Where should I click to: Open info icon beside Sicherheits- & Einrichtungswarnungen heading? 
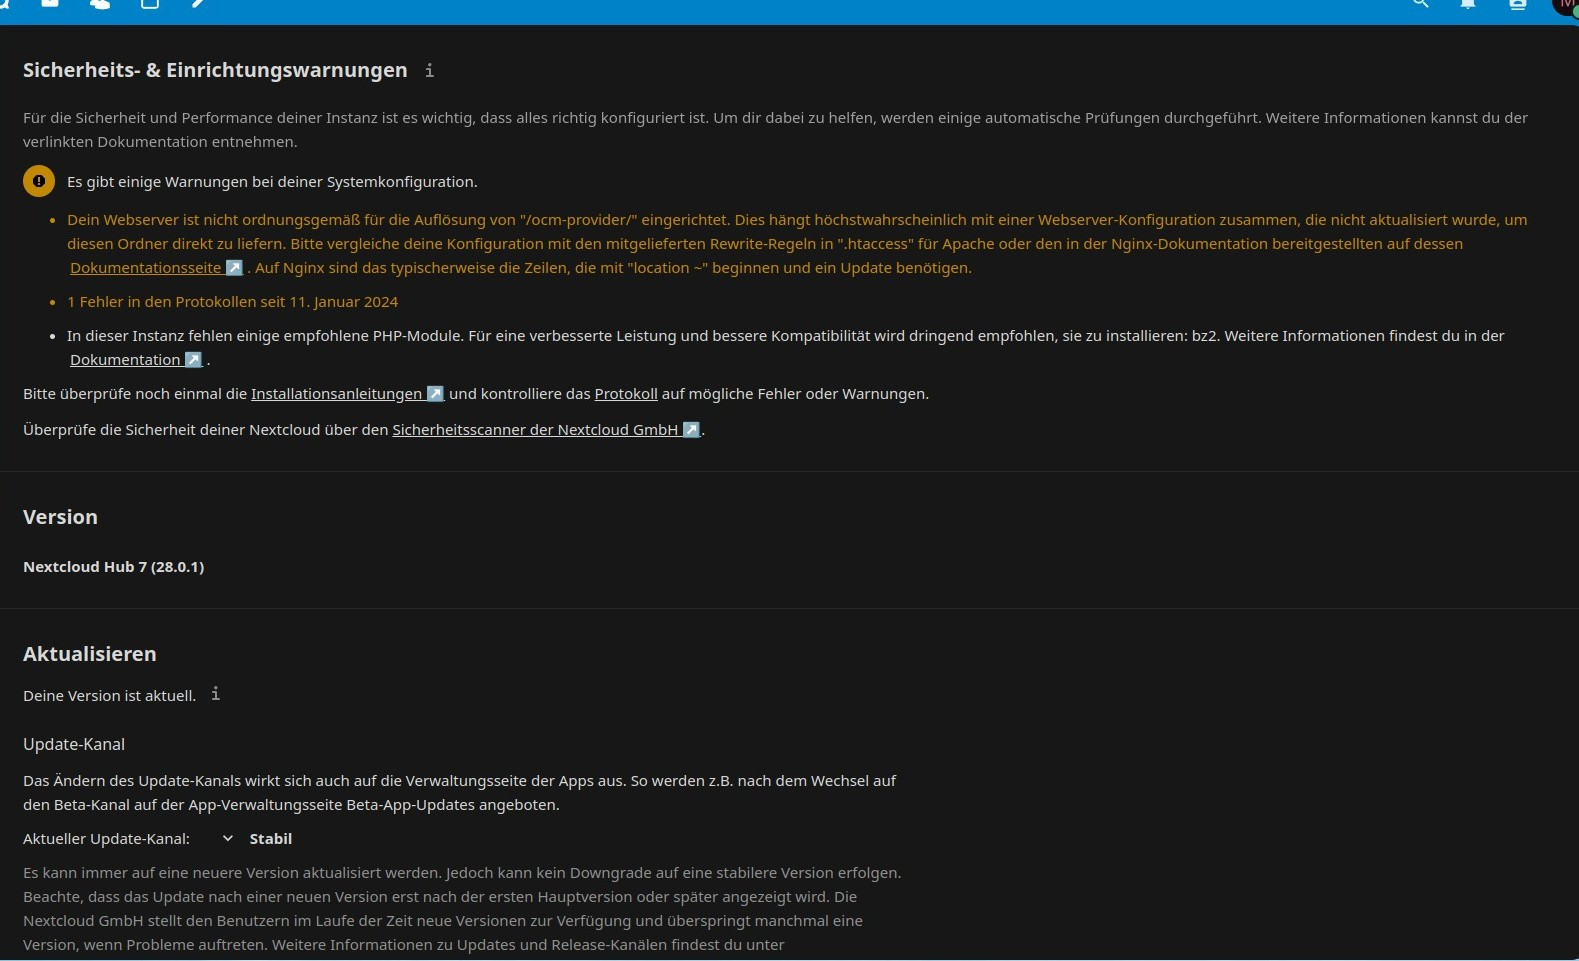click(429, 70)
